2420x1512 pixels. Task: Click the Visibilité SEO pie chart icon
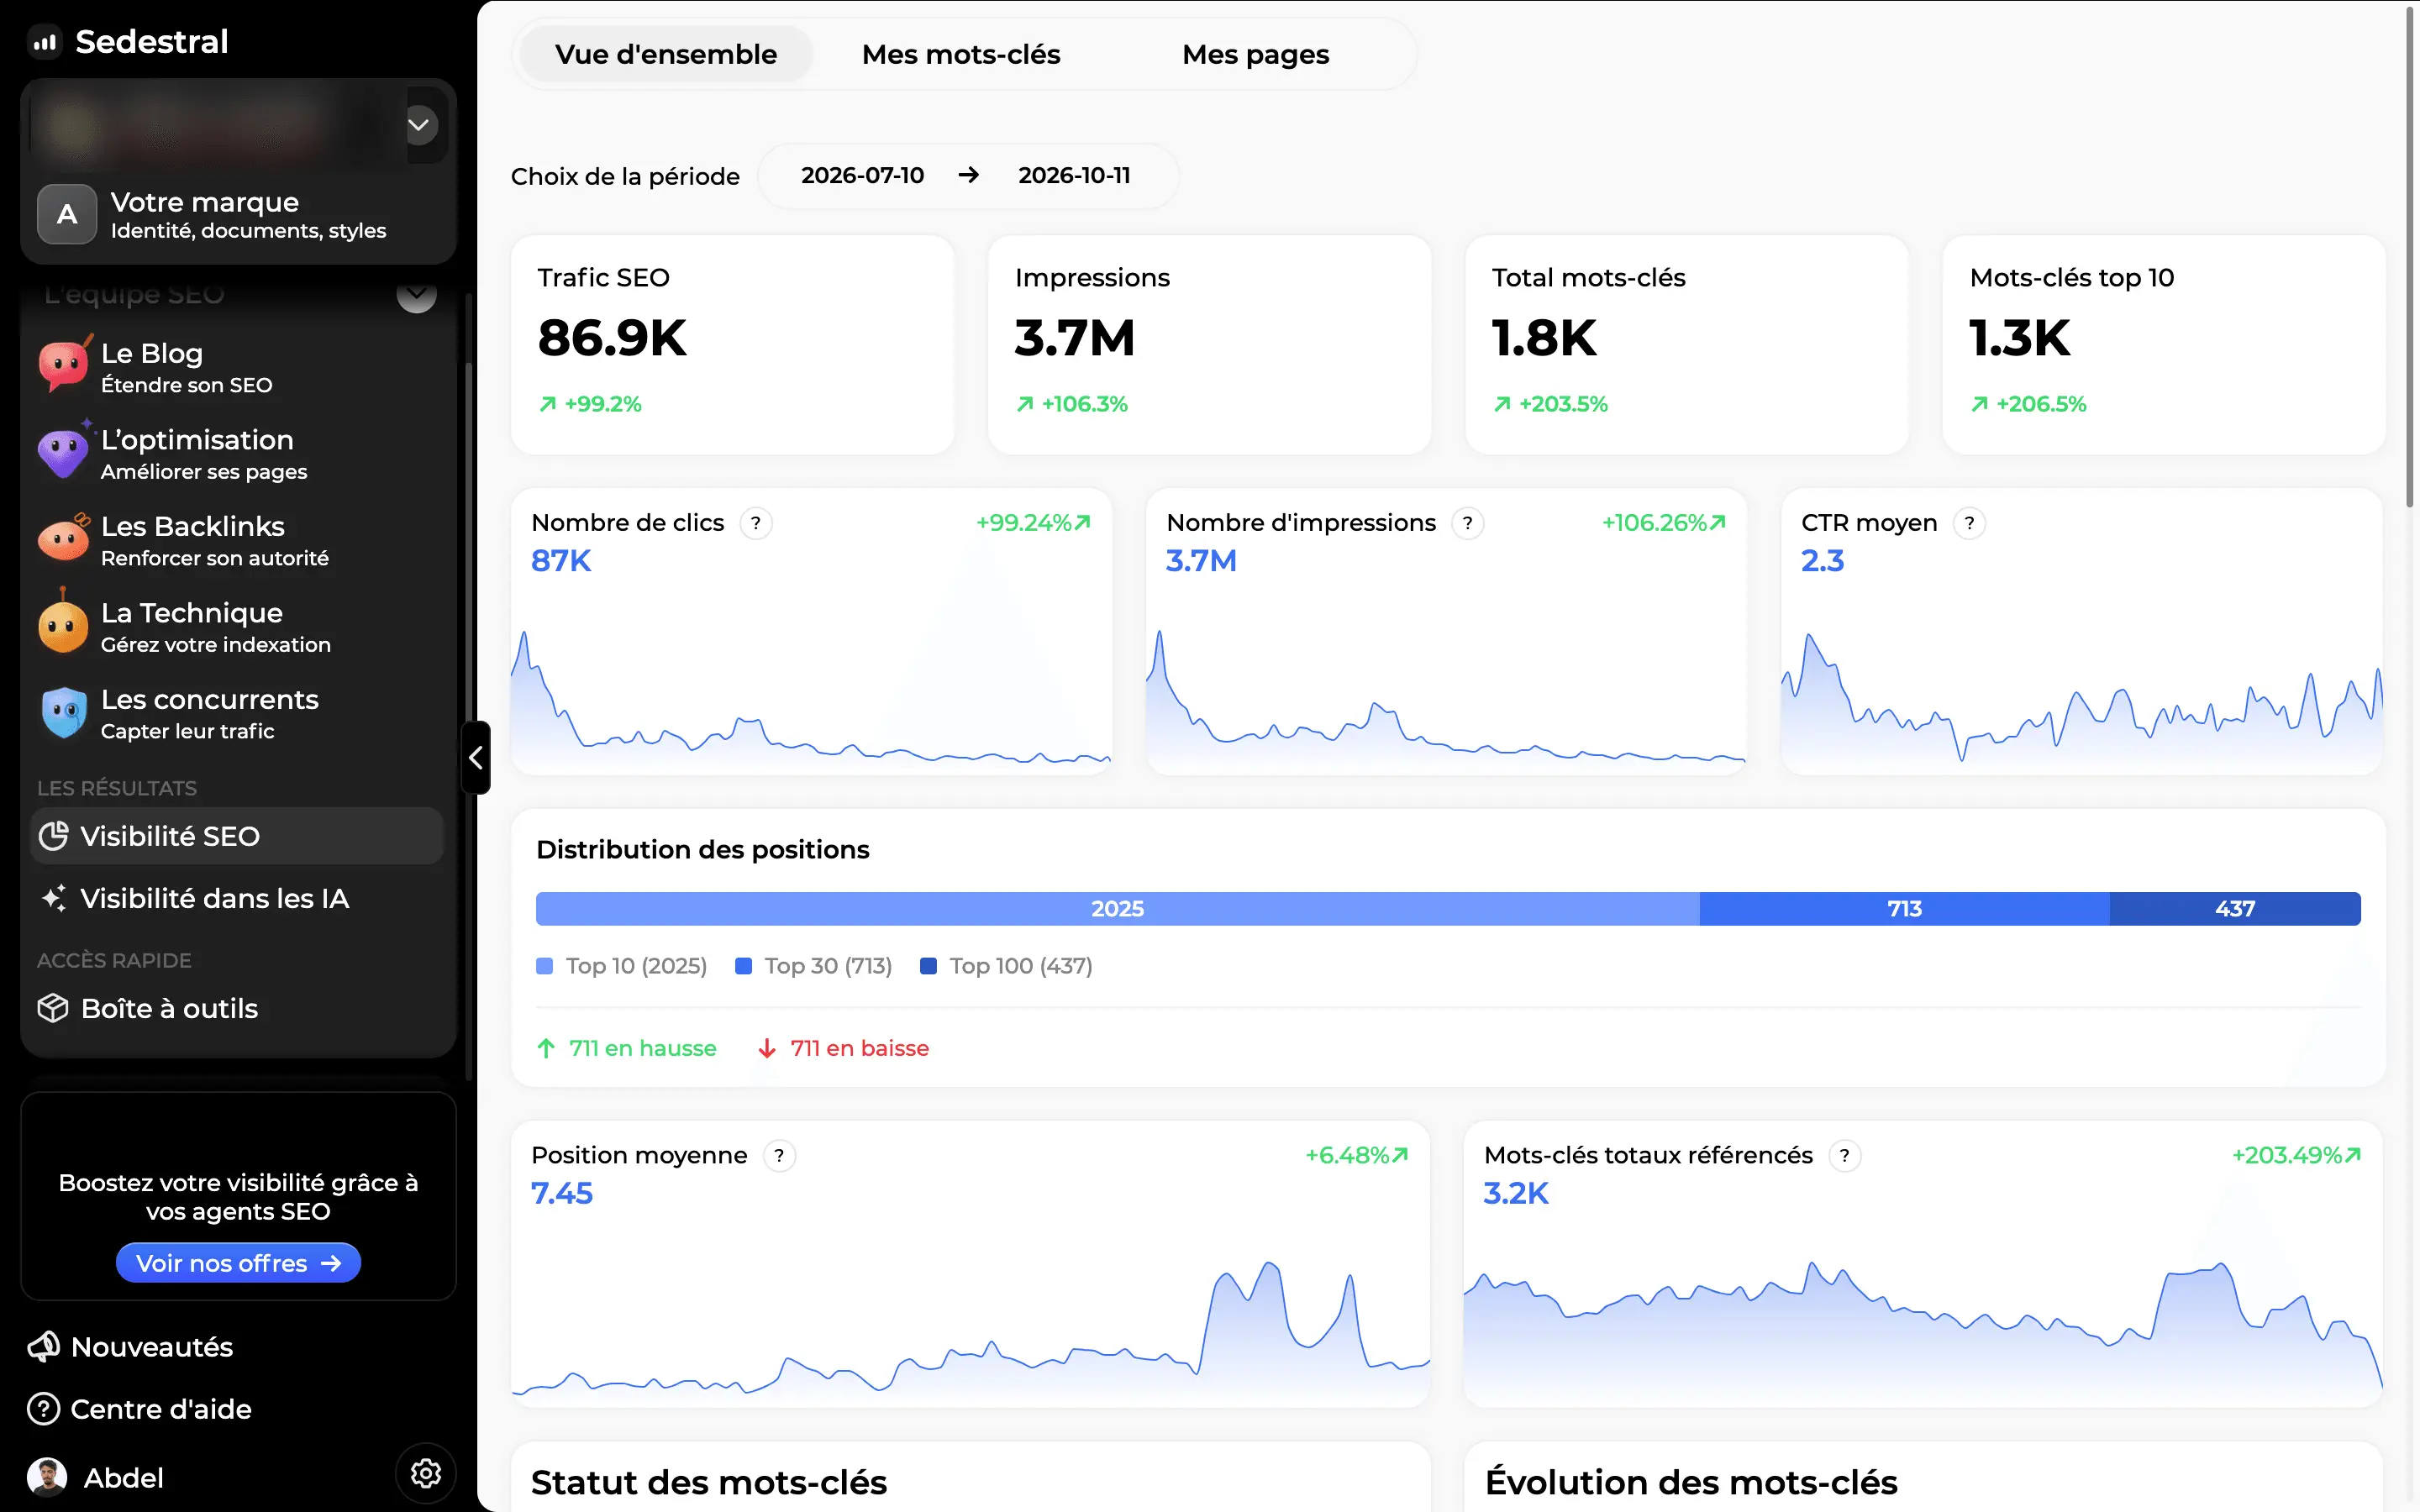click(x=53, y=836)
